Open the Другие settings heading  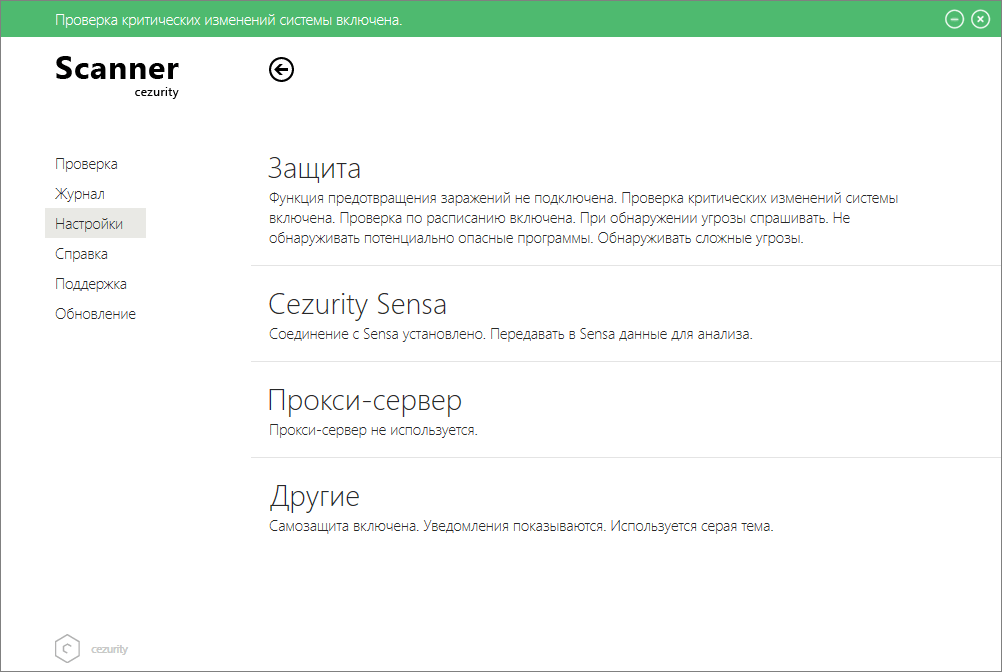coord(314,497)
